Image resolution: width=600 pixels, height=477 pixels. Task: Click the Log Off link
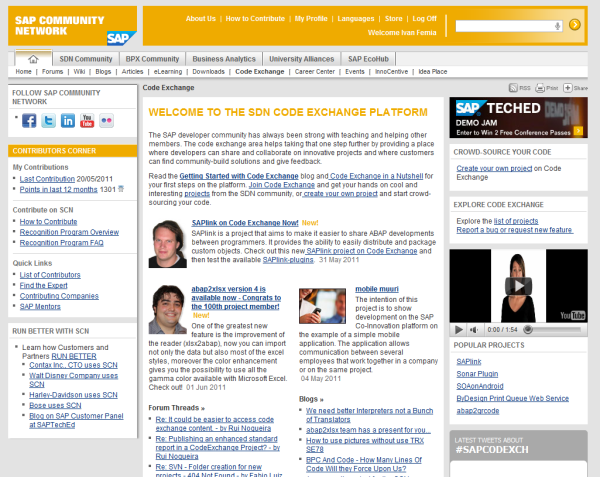[424, 18]
